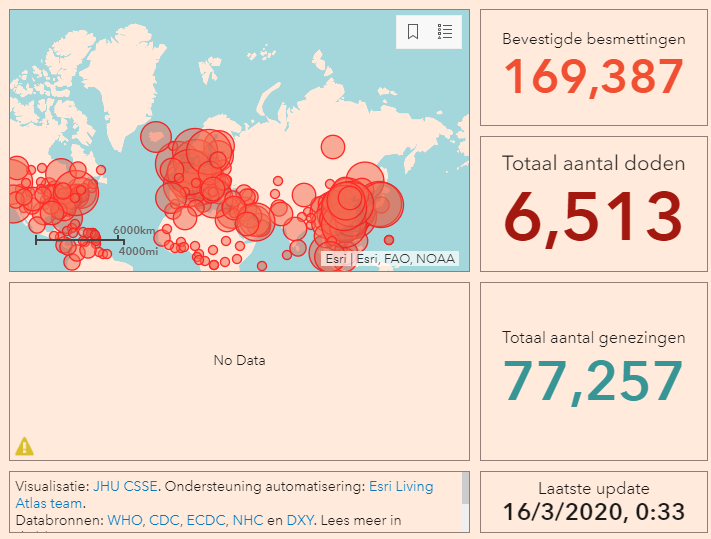Image resolution: width=711 pixels, height=539 pixels.
Task: Select the total deaths number 6,513
Action: pyautogui.click(x=593, y=216)
